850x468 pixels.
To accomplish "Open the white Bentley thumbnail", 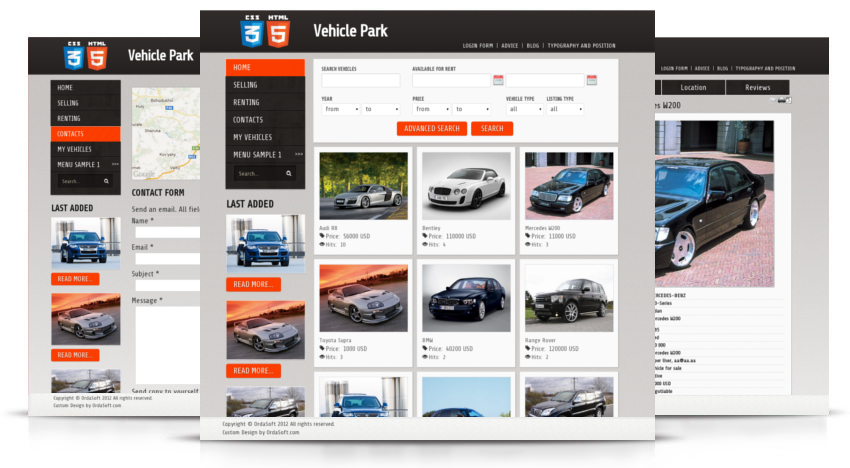I will click(x=466, y=185).
